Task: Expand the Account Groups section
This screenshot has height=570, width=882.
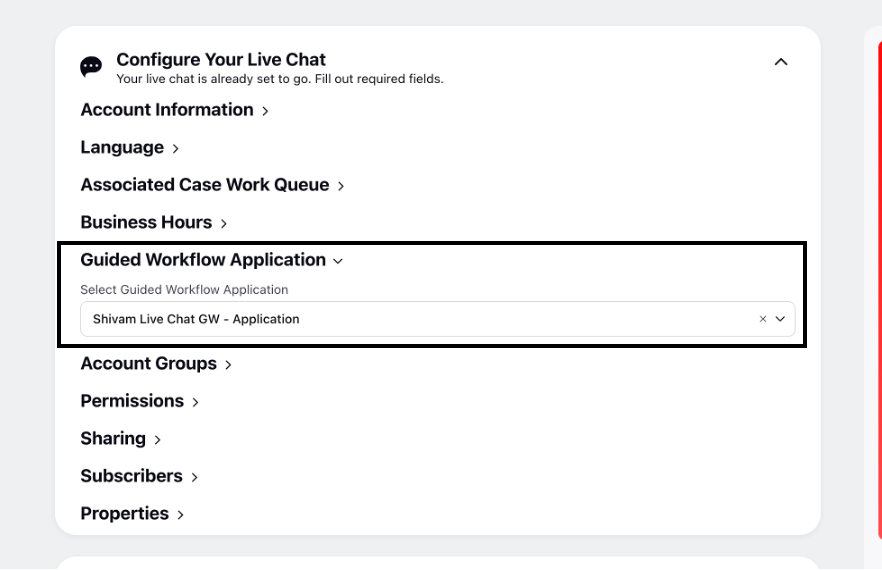Action: pos(156,363)
